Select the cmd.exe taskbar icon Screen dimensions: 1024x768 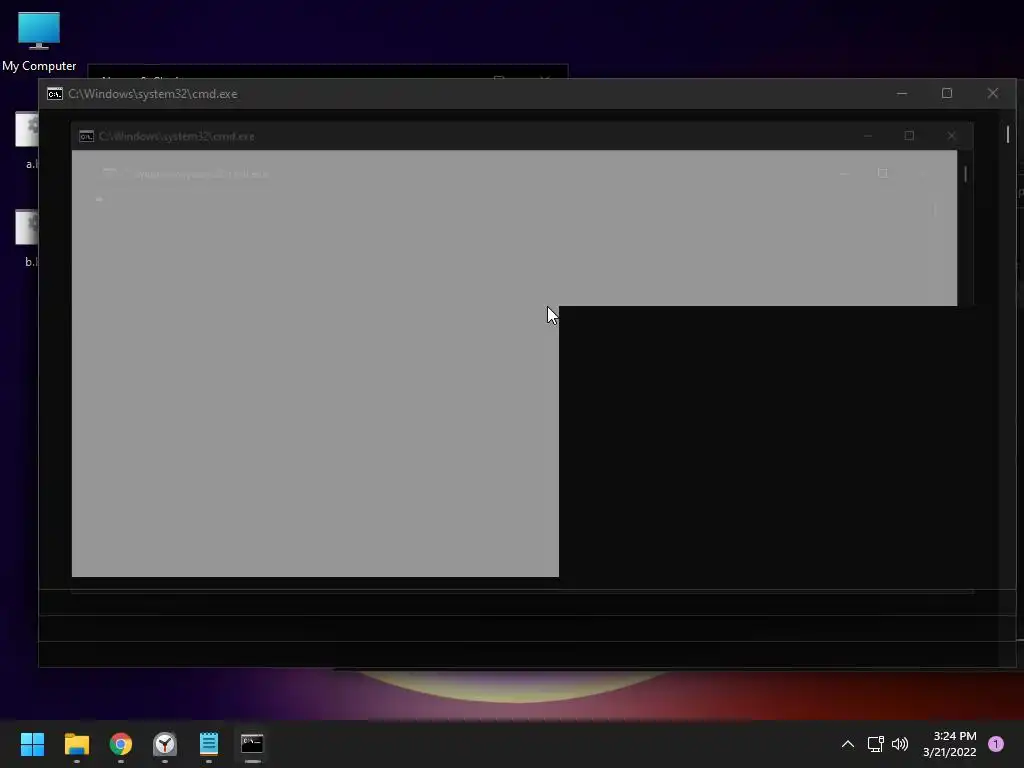tap(252, 744)
